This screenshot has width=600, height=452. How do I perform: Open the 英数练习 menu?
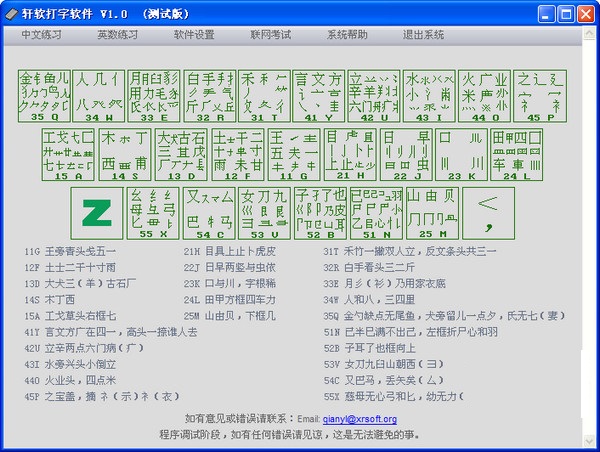tap(117, 35)
